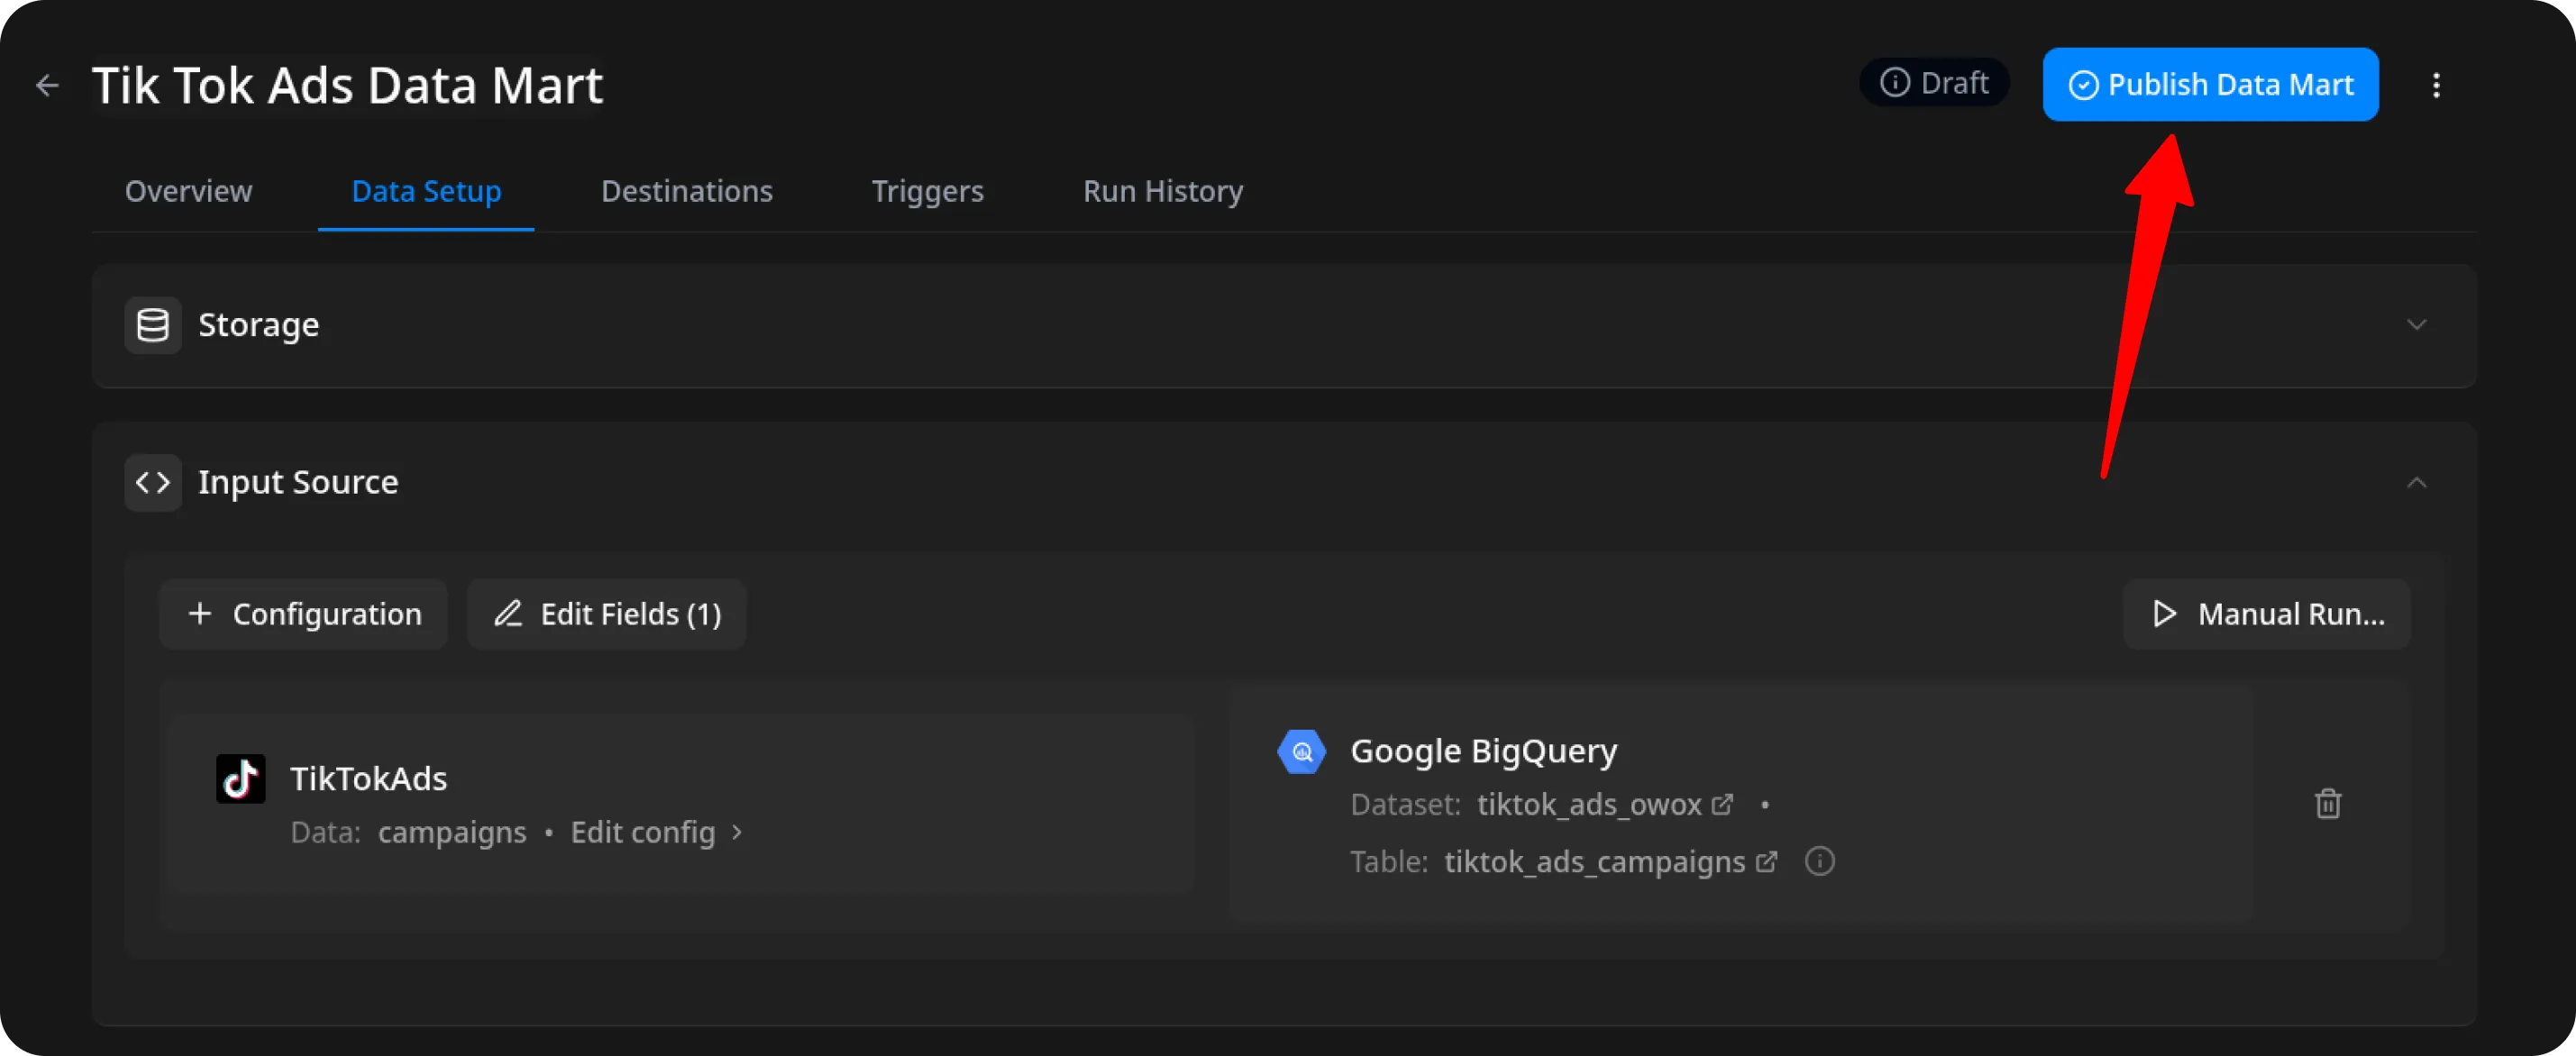Click the back arrow icon
This screenshot has width=2576, height=1056.
pyautogui.click(x=47, y=86)
